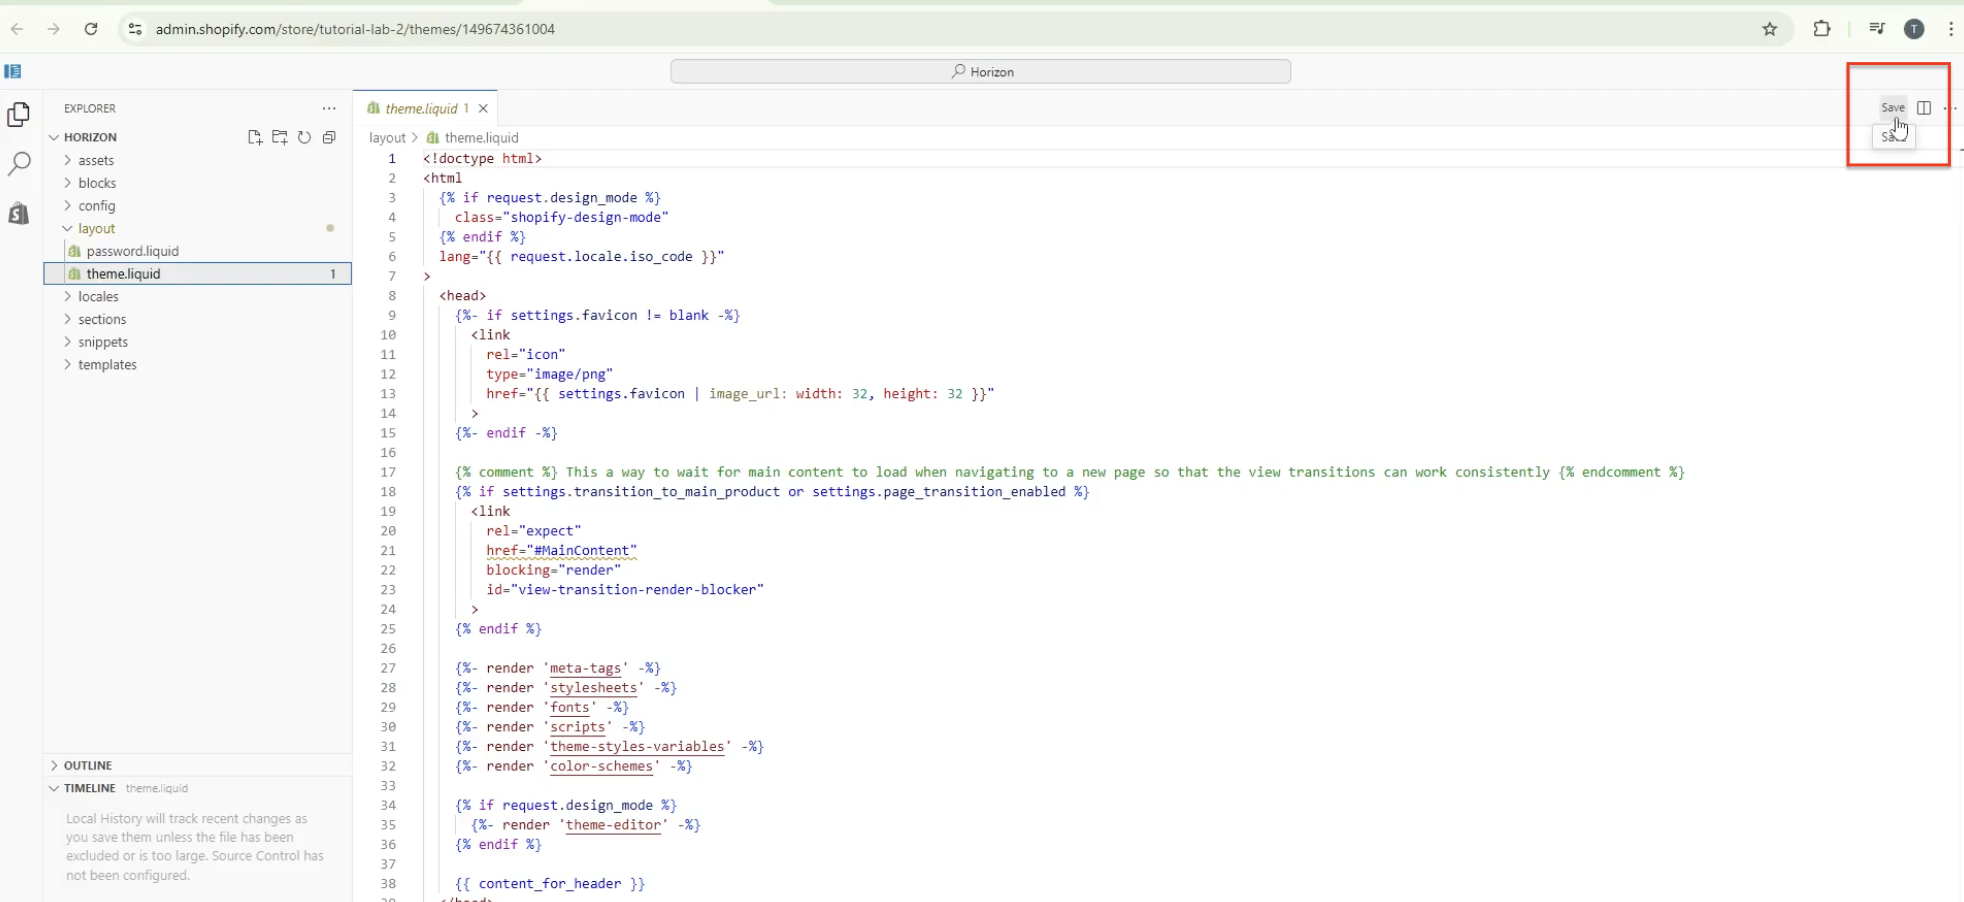This screenshot has height=902, width=1964.
Task: Click layout in the breadcrumb path
Action: [387, 138]
